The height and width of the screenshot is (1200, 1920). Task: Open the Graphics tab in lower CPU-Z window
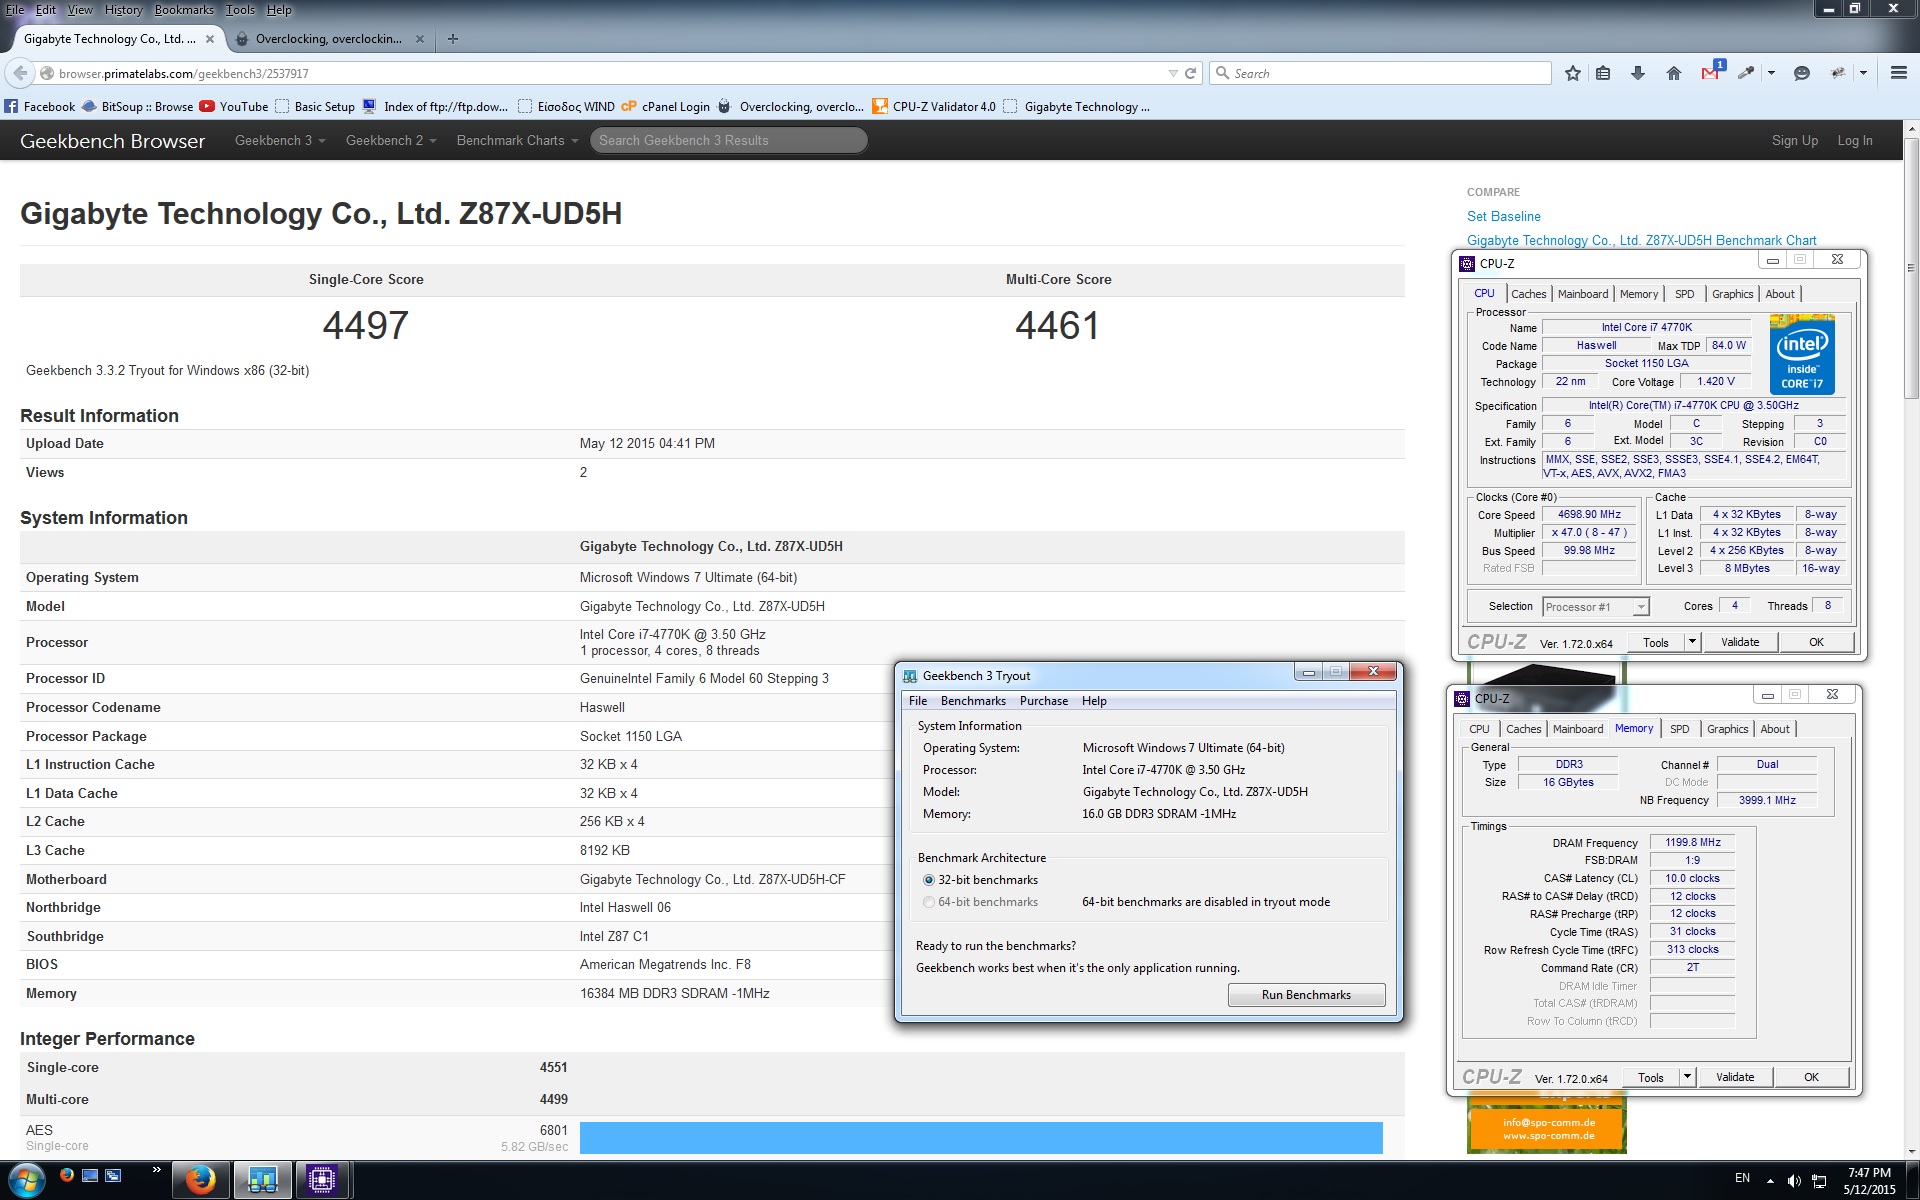click(x=1728, y=729)
